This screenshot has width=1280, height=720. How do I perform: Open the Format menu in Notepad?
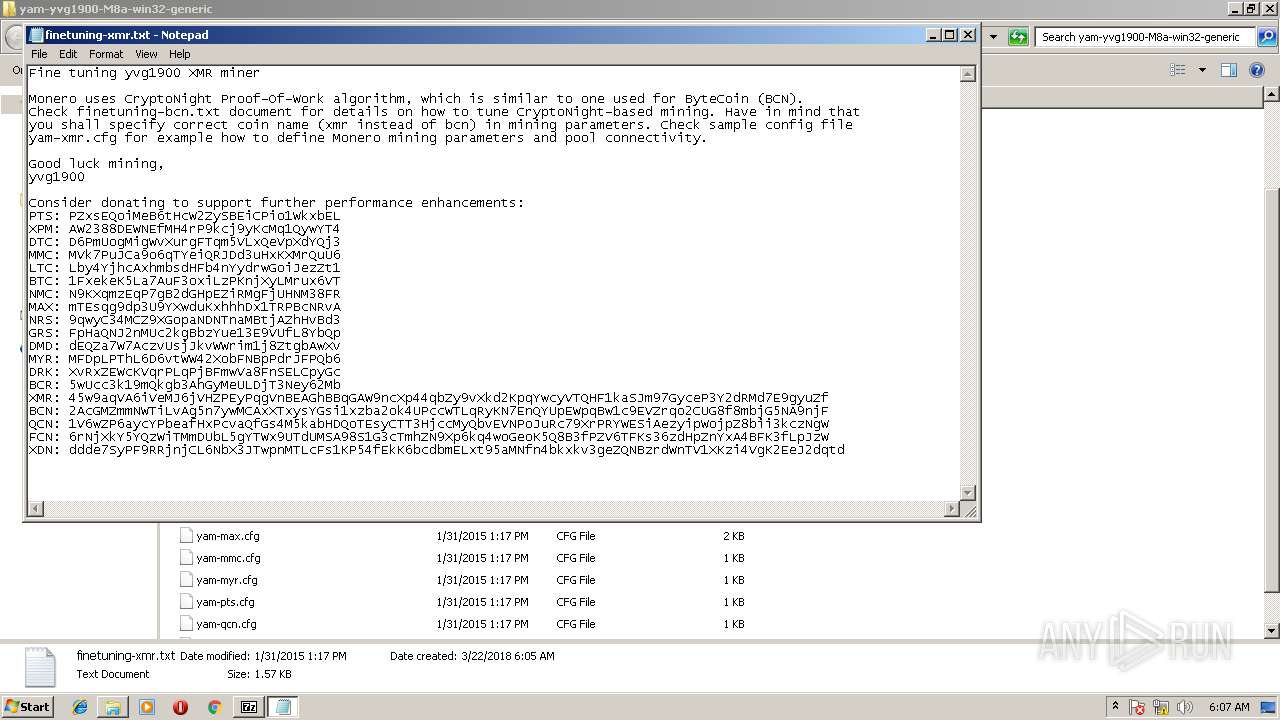pyautogui.click(x=106, y=54)
